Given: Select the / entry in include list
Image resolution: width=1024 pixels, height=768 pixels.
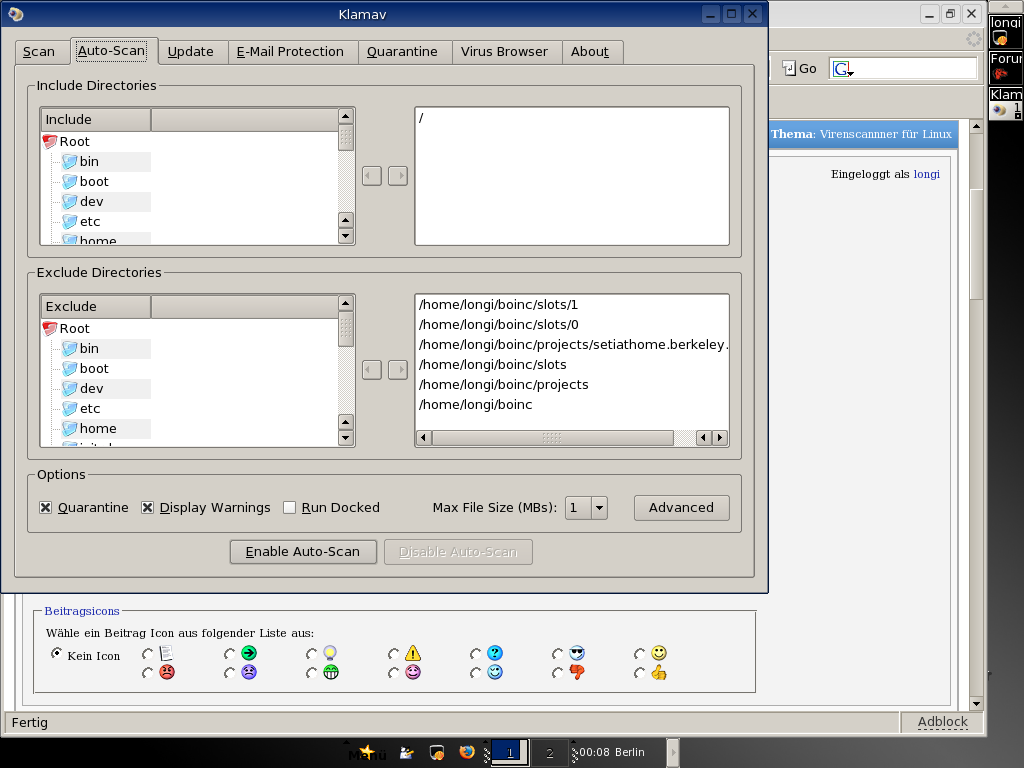Looking at the screenshot, I should point(421,118).
